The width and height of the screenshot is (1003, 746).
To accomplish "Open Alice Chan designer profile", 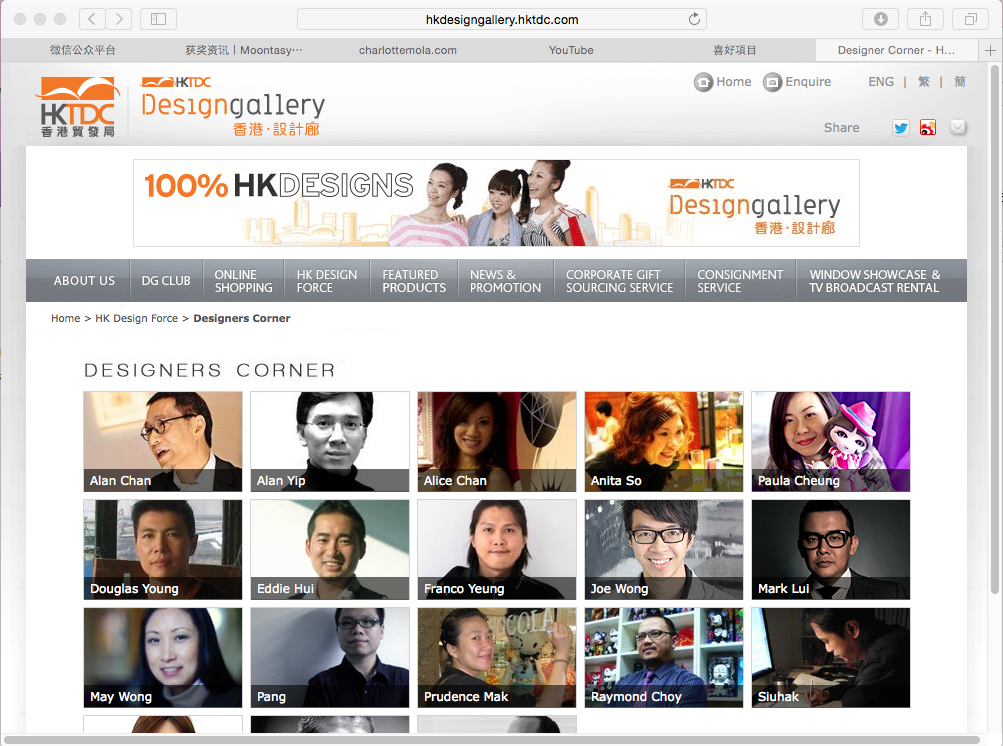I will click(496, 441).
